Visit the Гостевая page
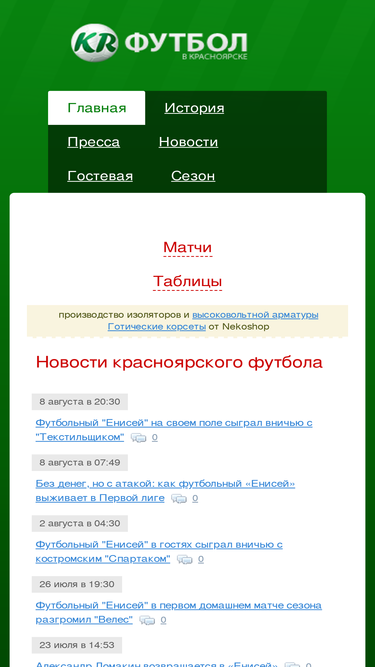 [x=100, y=176]
